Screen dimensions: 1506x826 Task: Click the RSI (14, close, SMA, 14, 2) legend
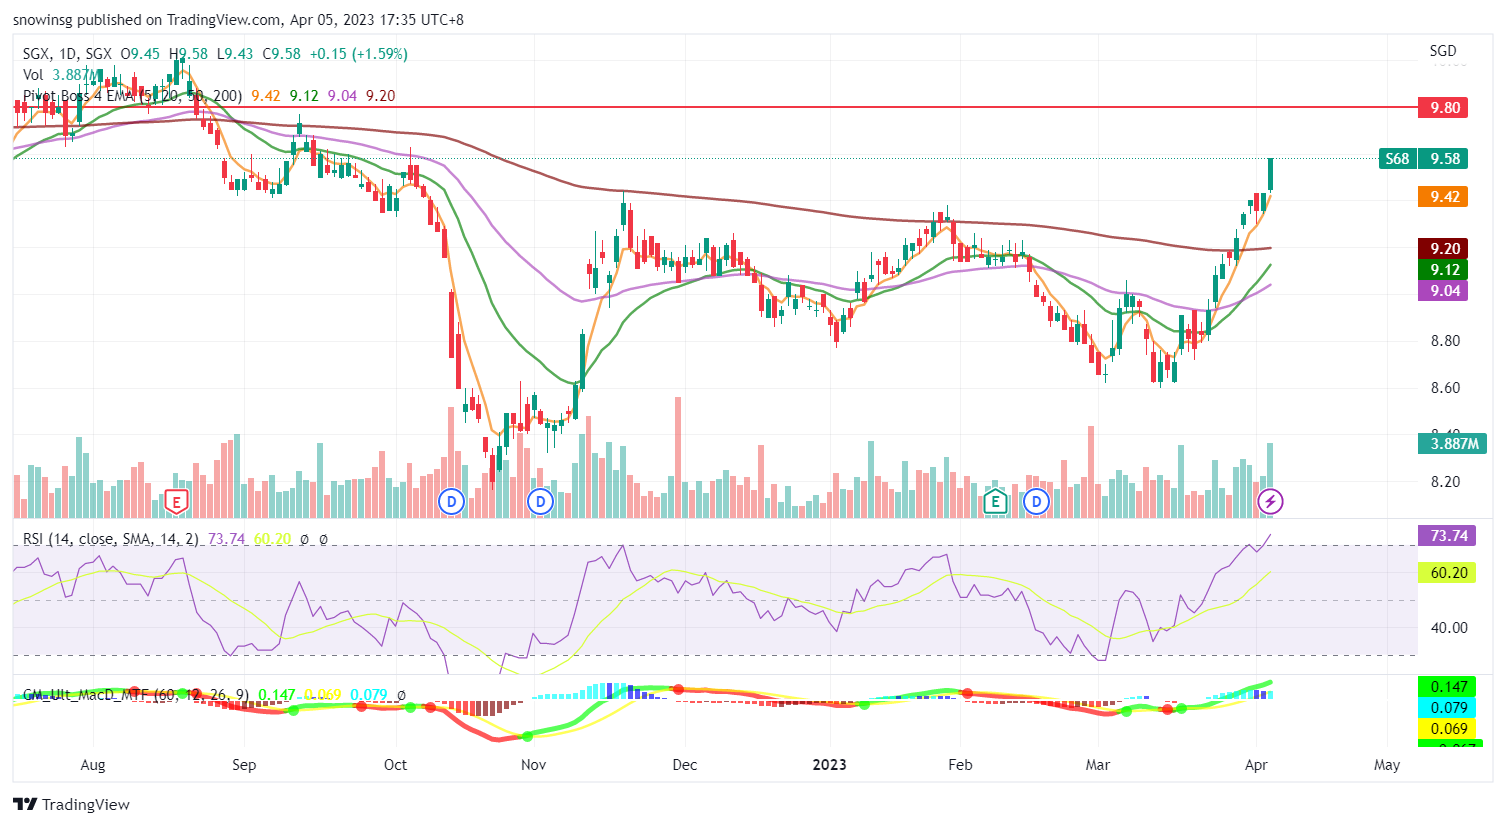[111, 538]
